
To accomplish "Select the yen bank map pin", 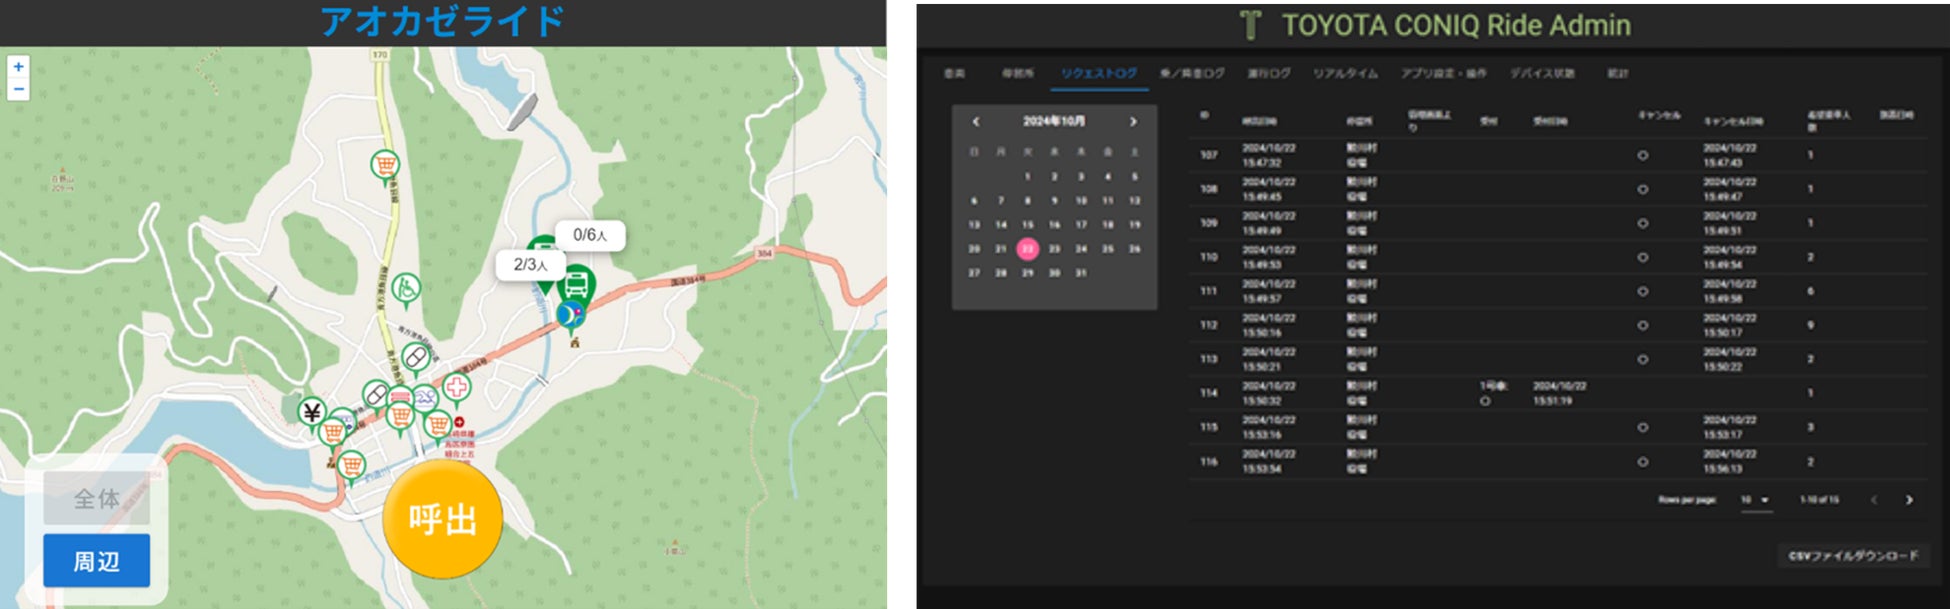I will [x=312, y=412].
